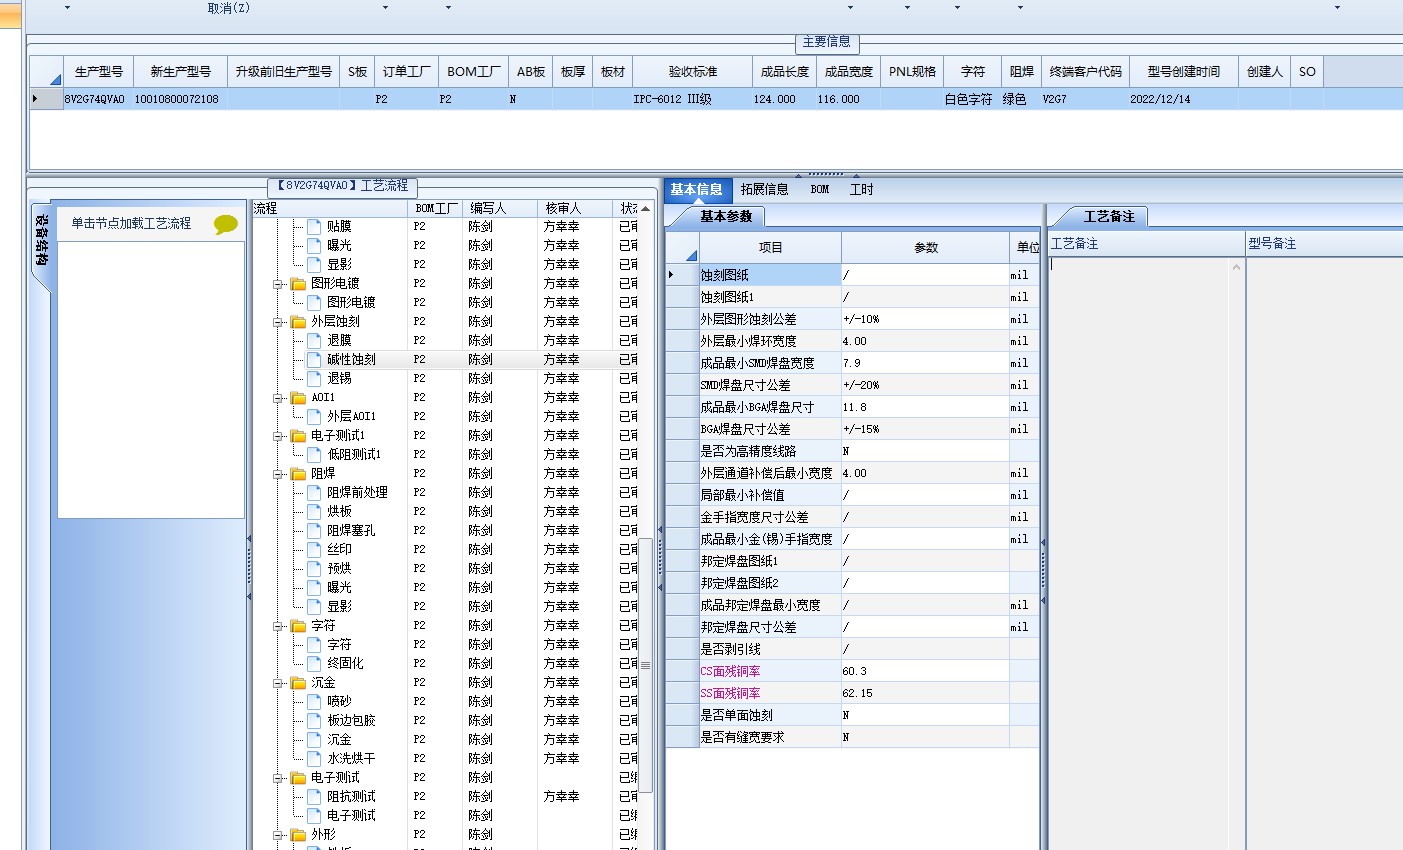Image resolution: width=1403 pixels, height=850 pixels.
Task: Click the 烘板 document icon
Action: point(314,512)
